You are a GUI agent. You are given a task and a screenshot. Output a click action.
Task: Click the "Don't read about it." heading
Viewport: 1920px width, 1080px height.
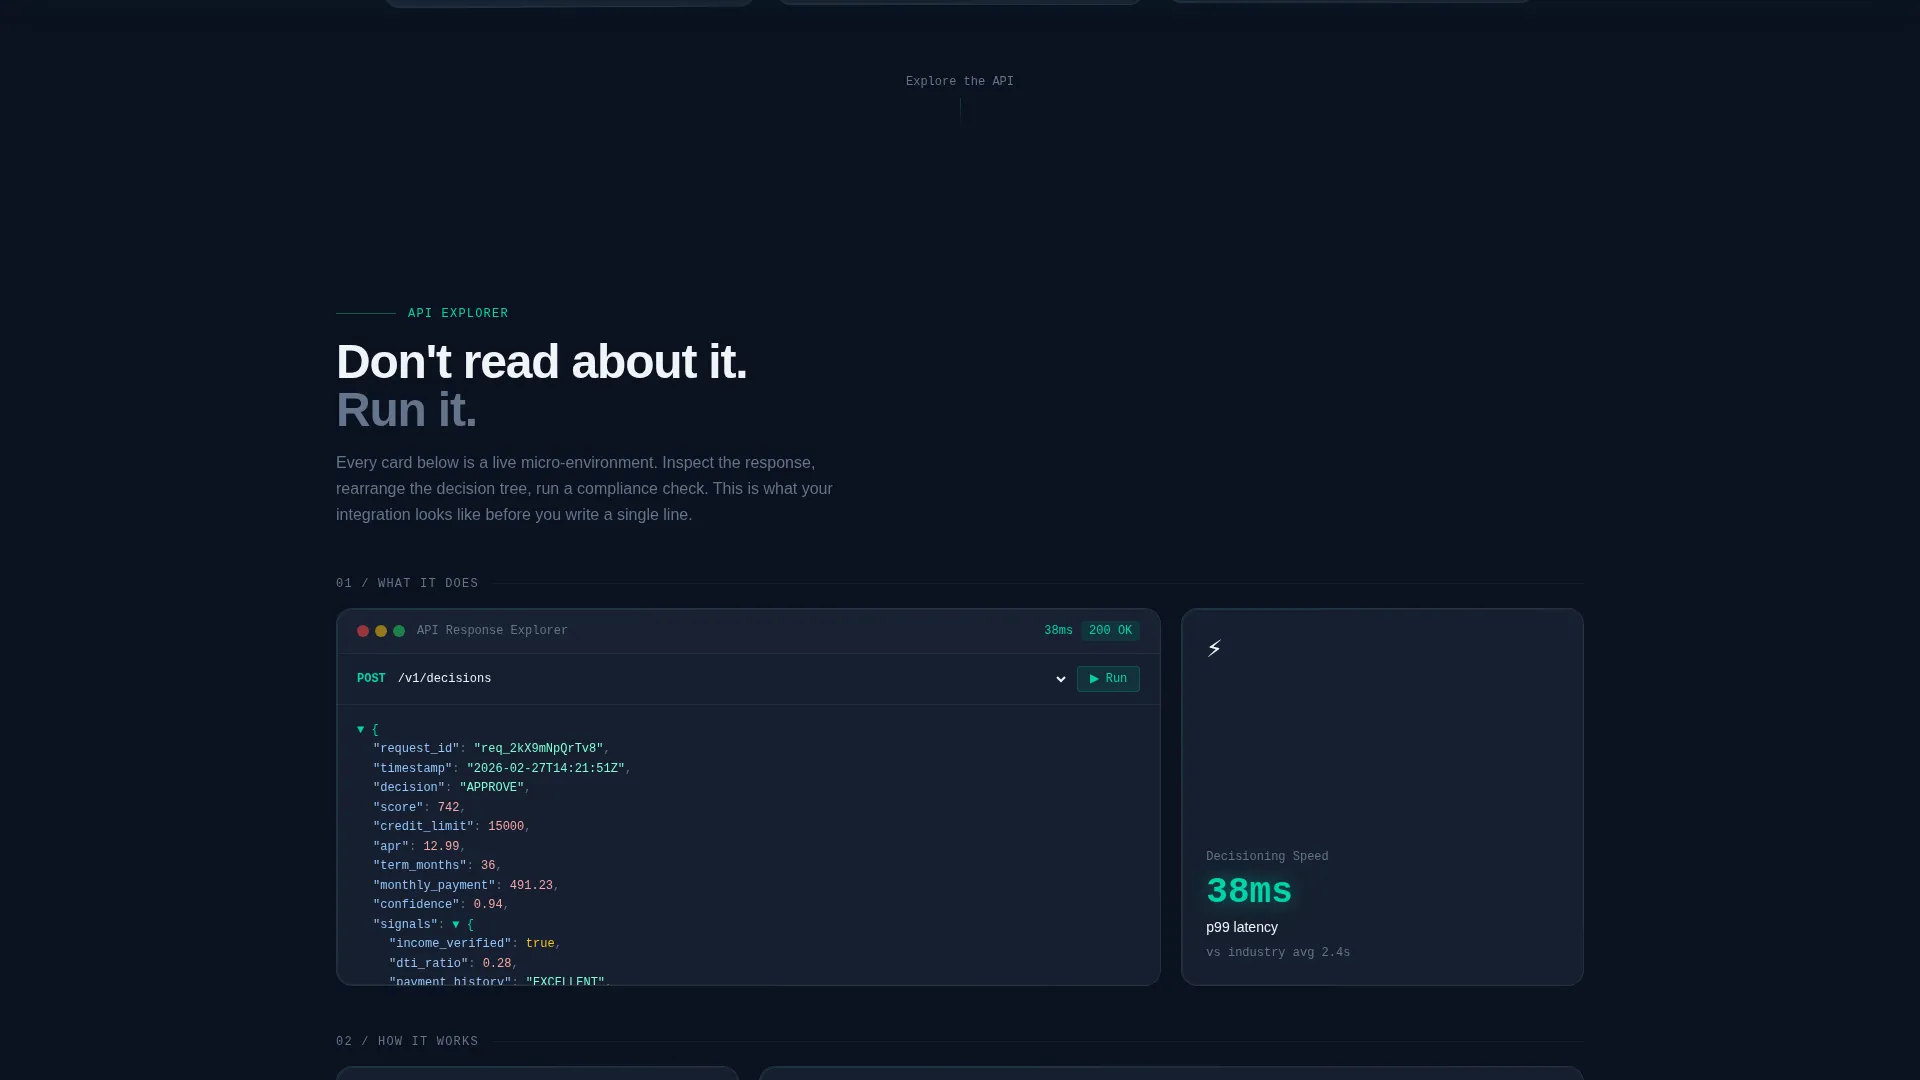coord(542,362)
